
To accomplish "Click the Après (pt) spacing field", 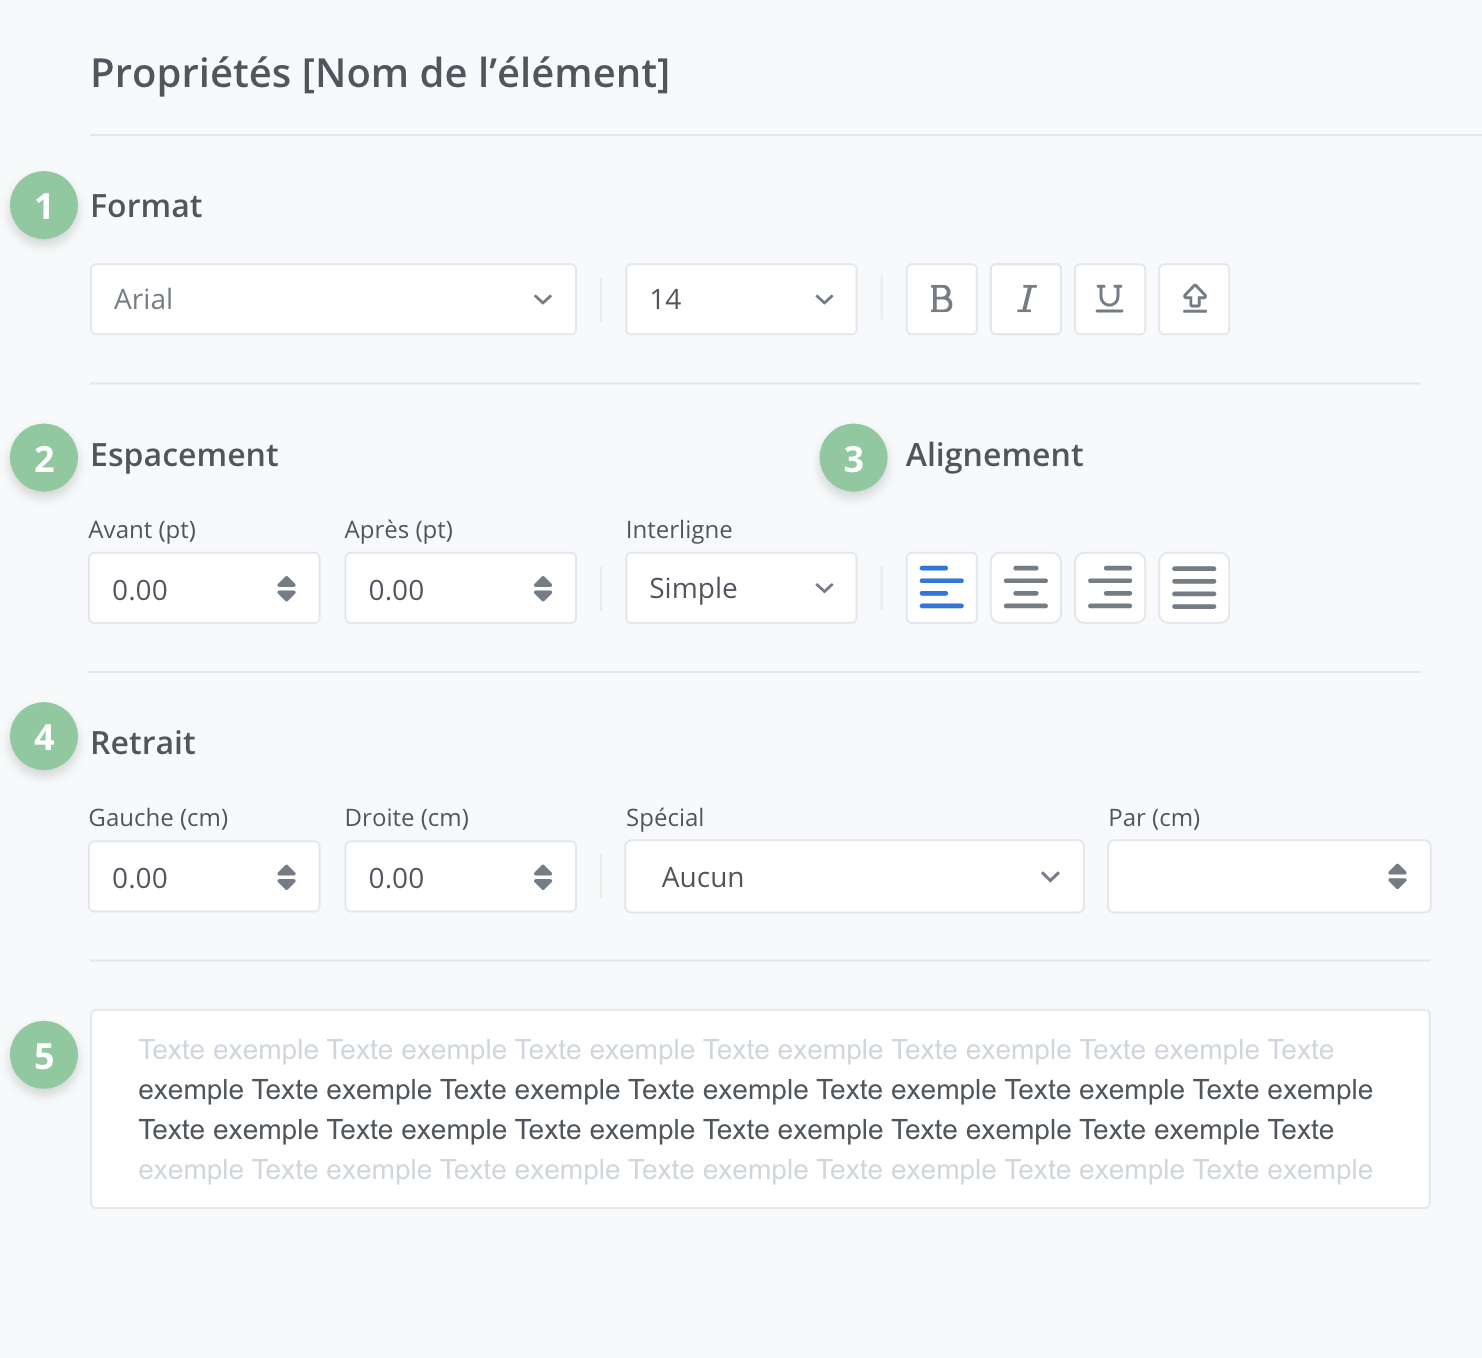I will point(436,589).
